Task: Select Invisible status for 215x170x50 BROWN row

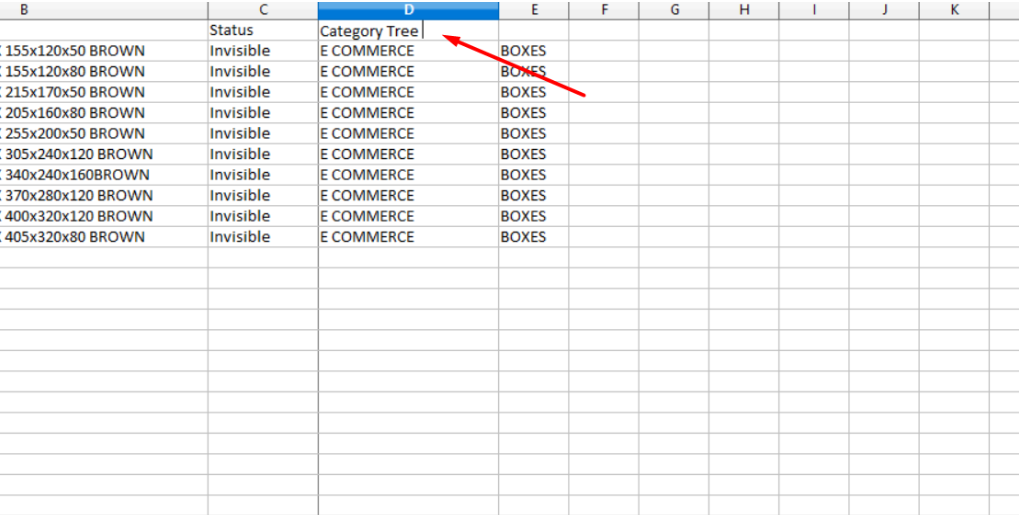Action: pyautogui.click(x=240, y=92)
